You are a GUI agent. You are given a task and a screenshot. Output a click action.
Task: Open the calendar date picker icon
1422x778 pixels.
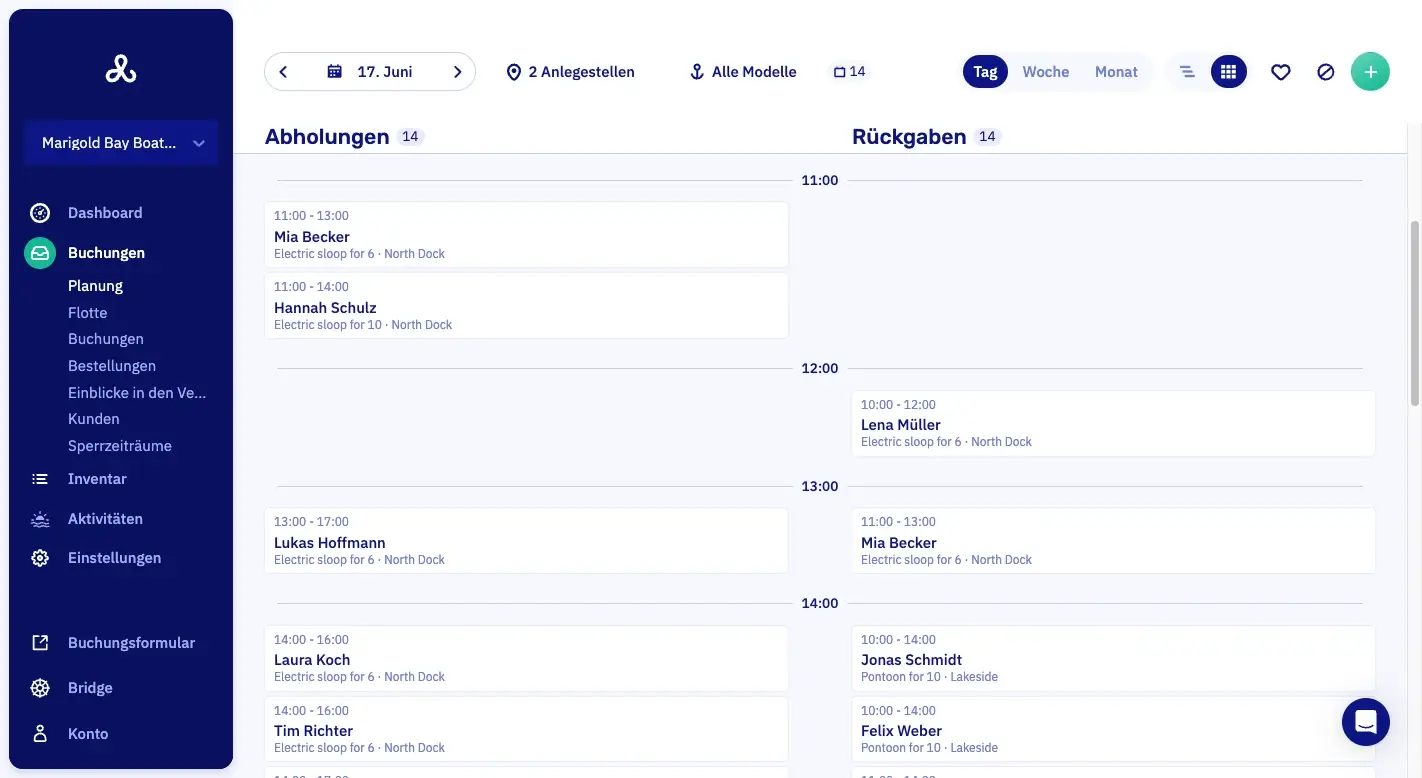[335, 72]
